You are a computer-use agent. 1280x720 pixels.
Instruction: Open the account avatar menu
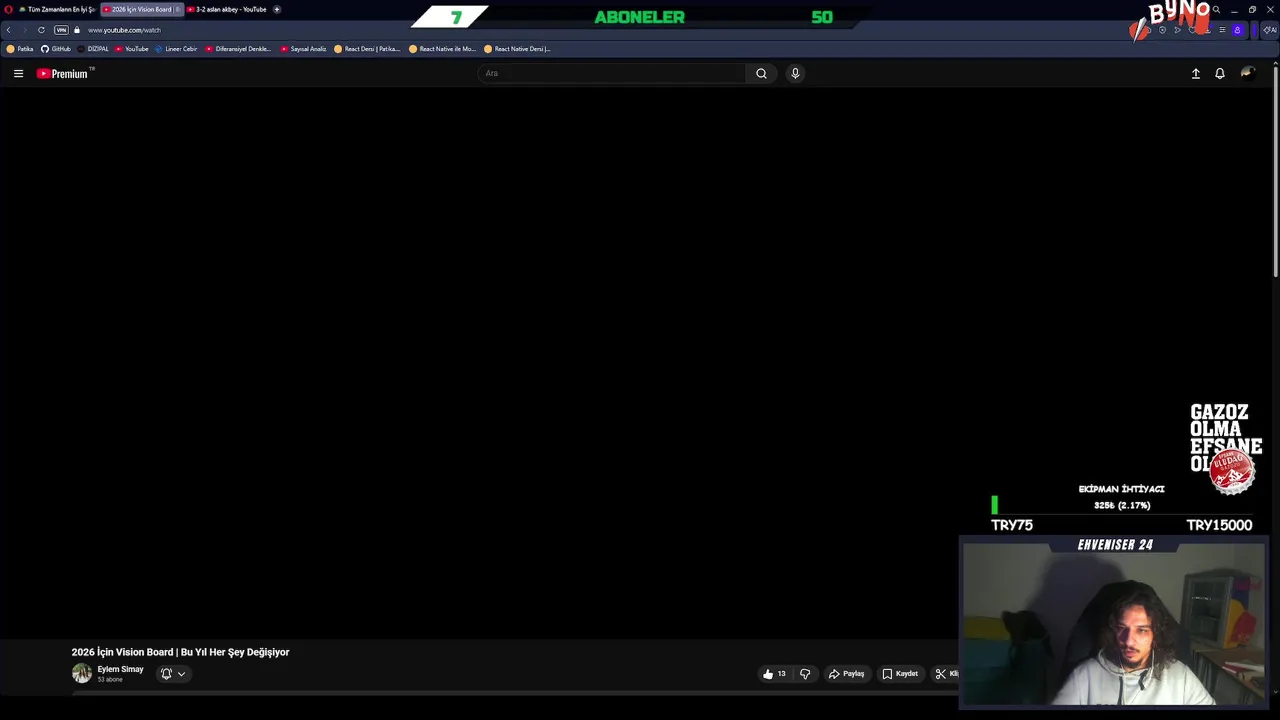(x=1247, y=73)
